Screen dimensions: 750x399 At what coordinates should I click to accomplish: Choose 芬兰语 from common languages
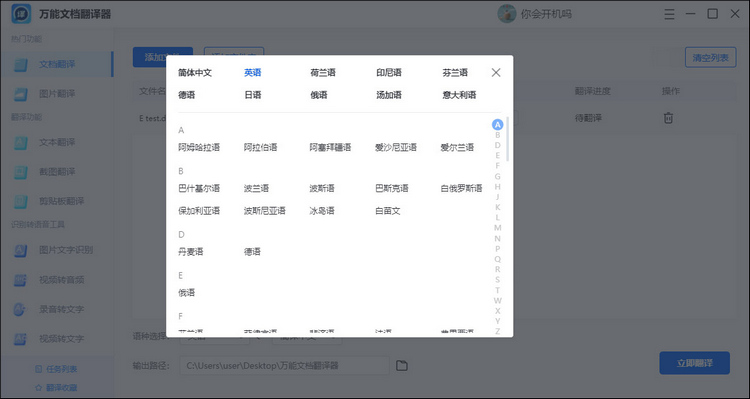tap(455, 73)
